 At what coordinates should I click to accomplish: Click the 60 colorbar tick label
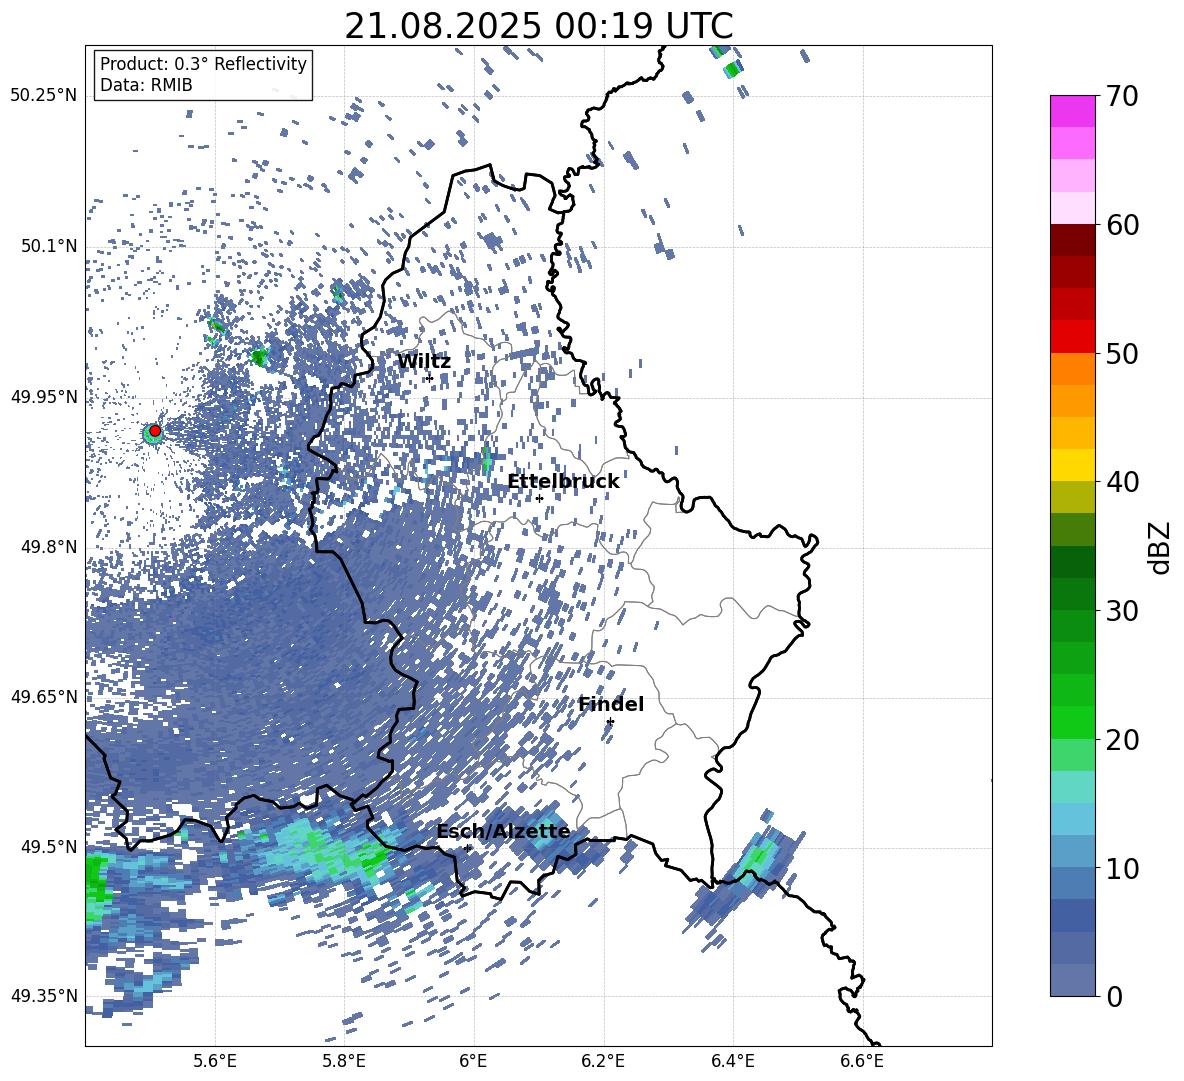[x=1121, y=225]
